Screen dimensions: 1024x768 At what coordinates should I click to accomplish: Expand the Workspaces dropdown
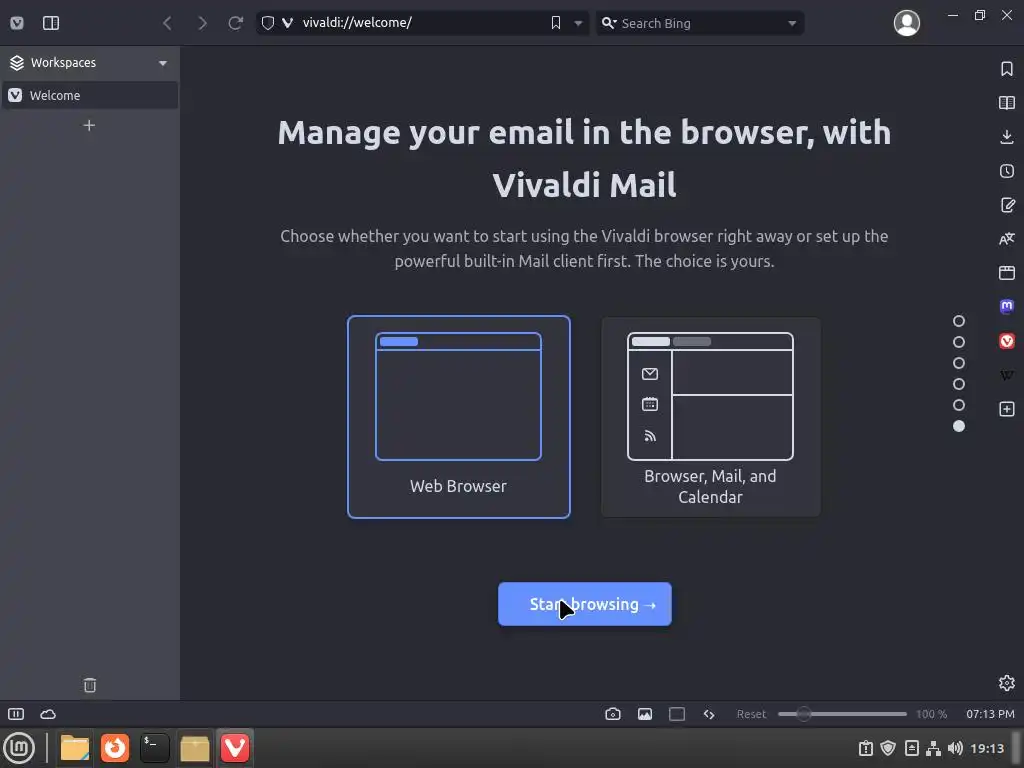tap(163, 63)
